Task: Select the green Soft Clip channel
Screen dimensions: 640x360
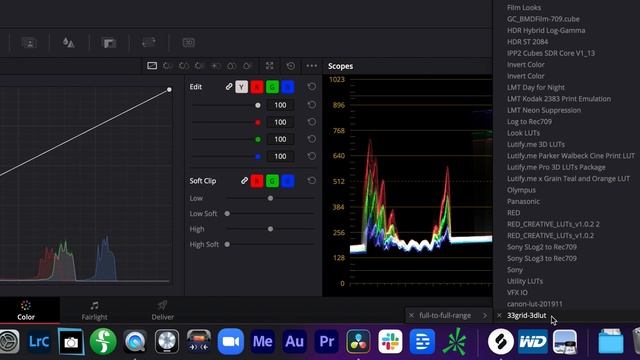Action: point(272,181)
